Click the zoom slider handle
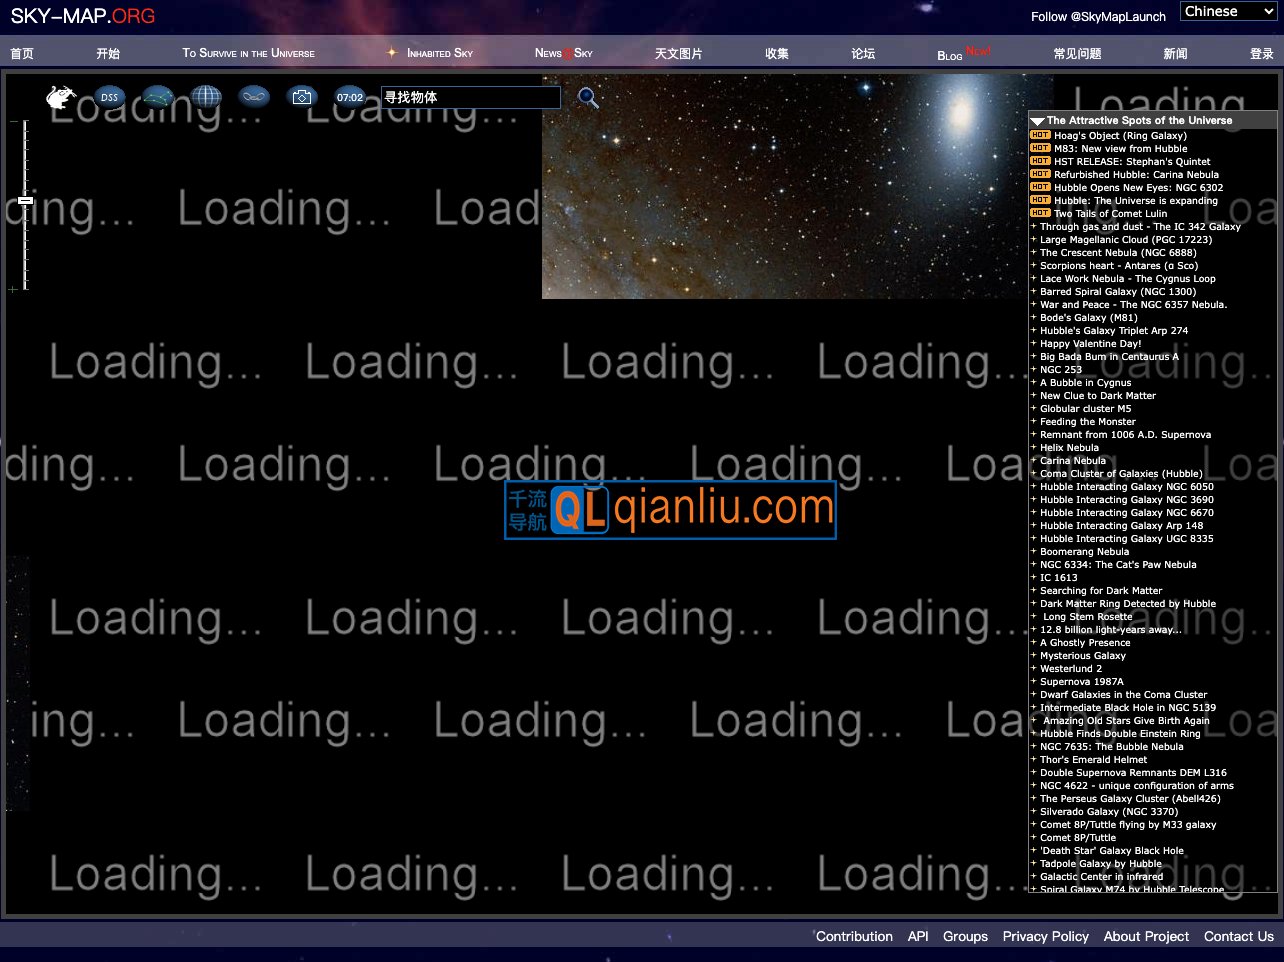 [26, 201]
